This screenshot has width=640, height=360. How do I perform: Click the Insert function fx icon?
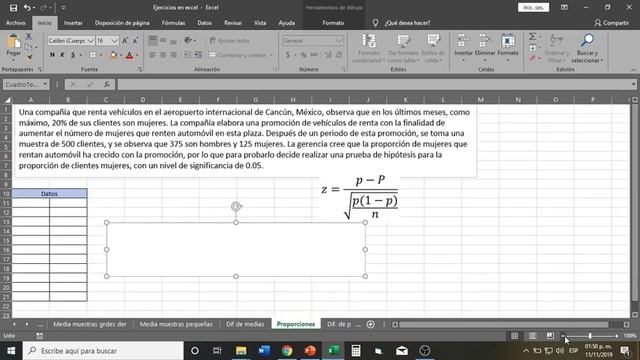click(107, 84)
